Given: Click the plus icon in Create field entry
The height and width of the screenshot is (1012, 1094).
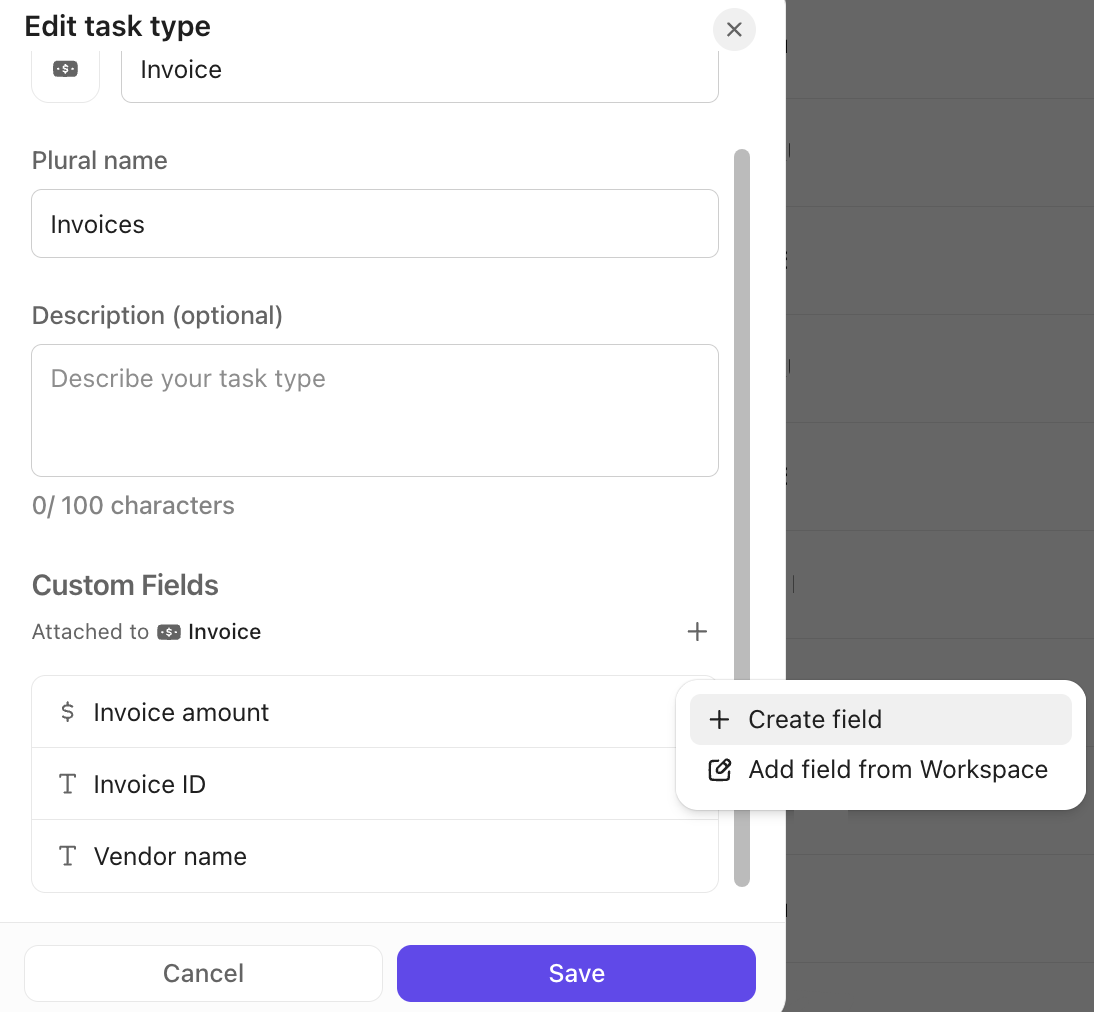Looking at the screenshot, I should click(x=719, y=719).
